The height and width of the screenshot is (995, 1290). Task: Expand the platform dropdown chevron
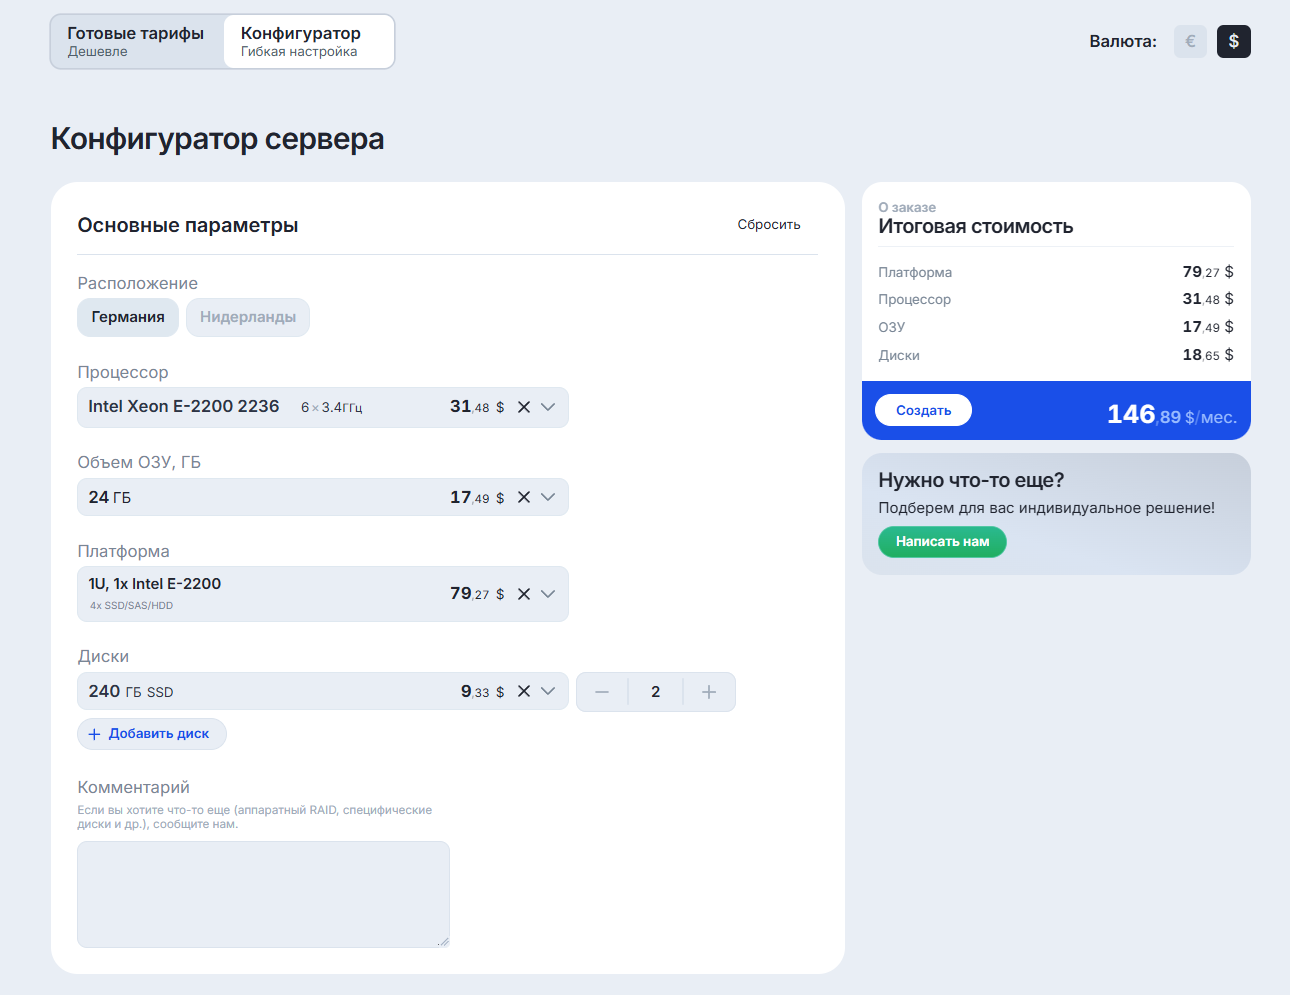(x=548, y=594)
